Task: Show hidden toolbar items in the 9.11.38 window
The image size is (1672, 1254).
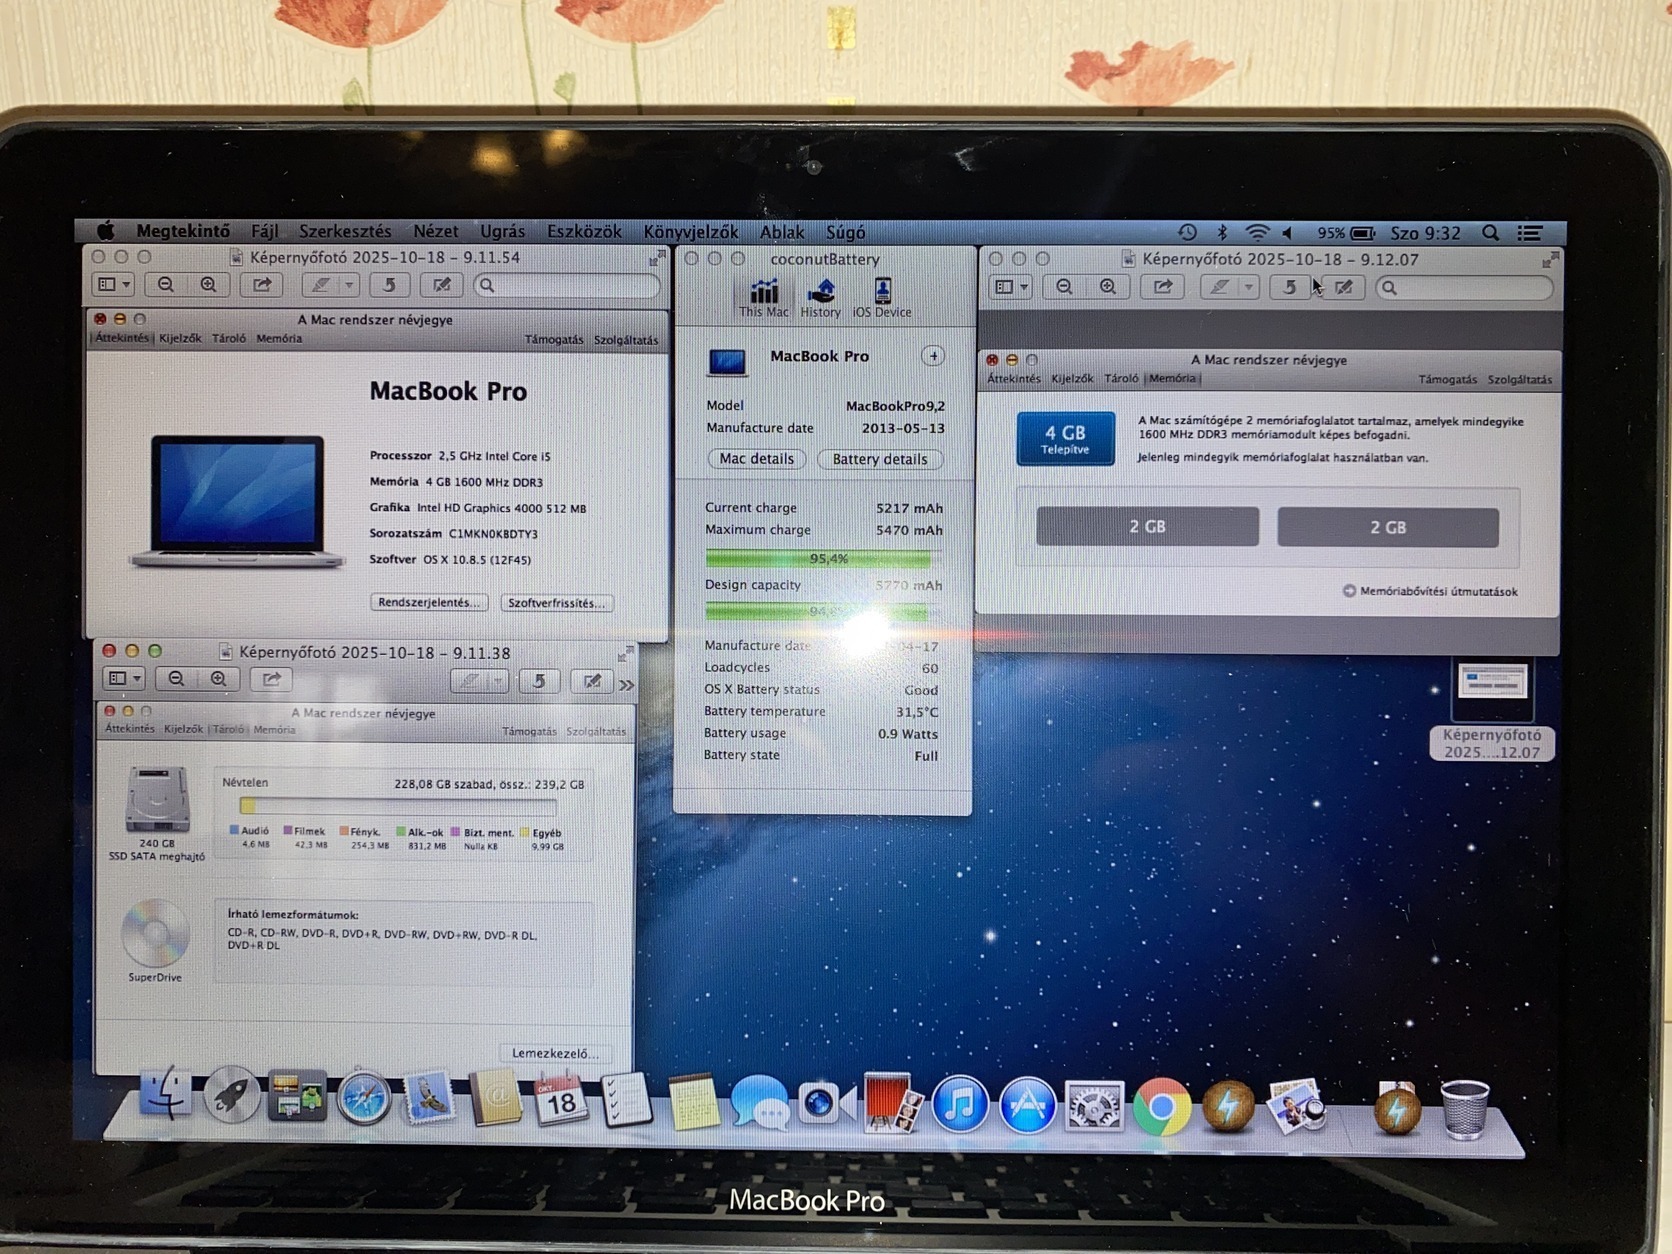Action: click(x=626, y=684)
